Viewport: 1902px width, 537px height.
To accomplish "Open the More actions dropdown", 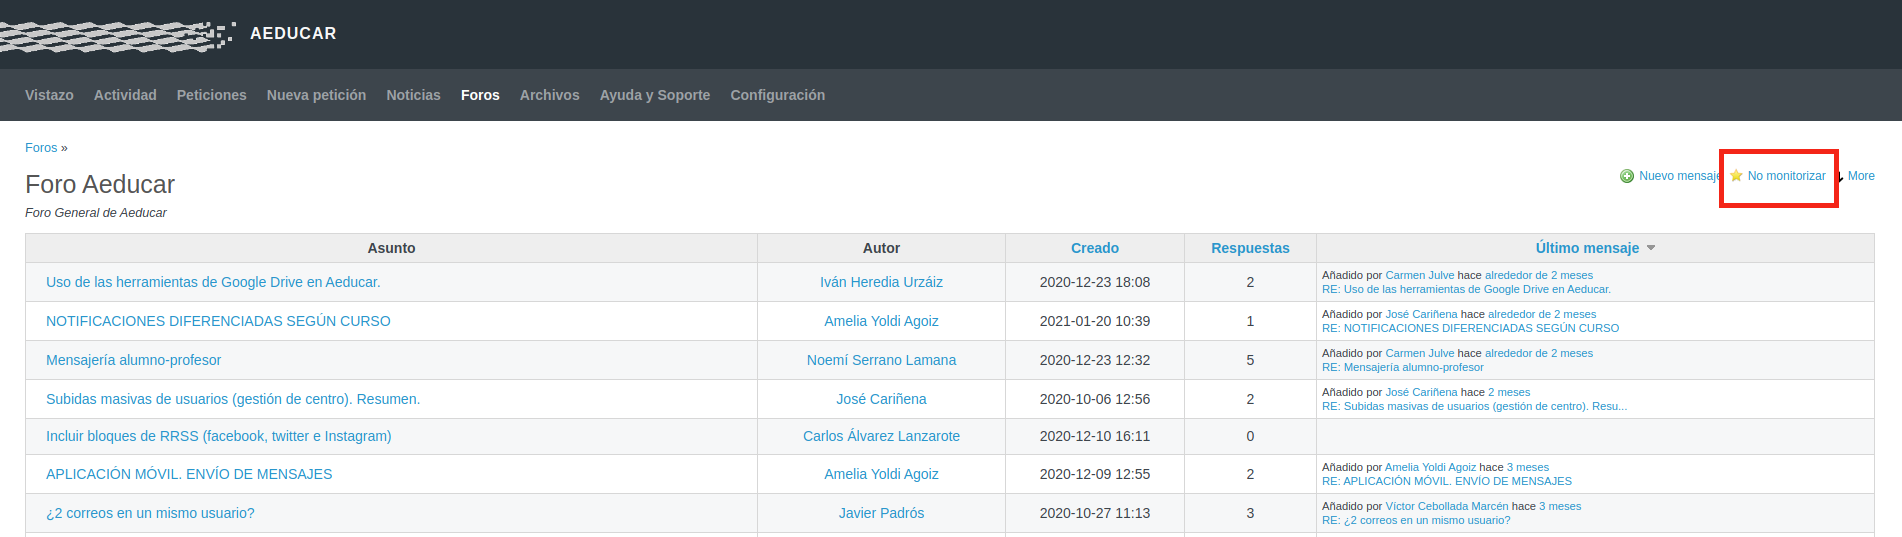I will (x=1860, y=176).
